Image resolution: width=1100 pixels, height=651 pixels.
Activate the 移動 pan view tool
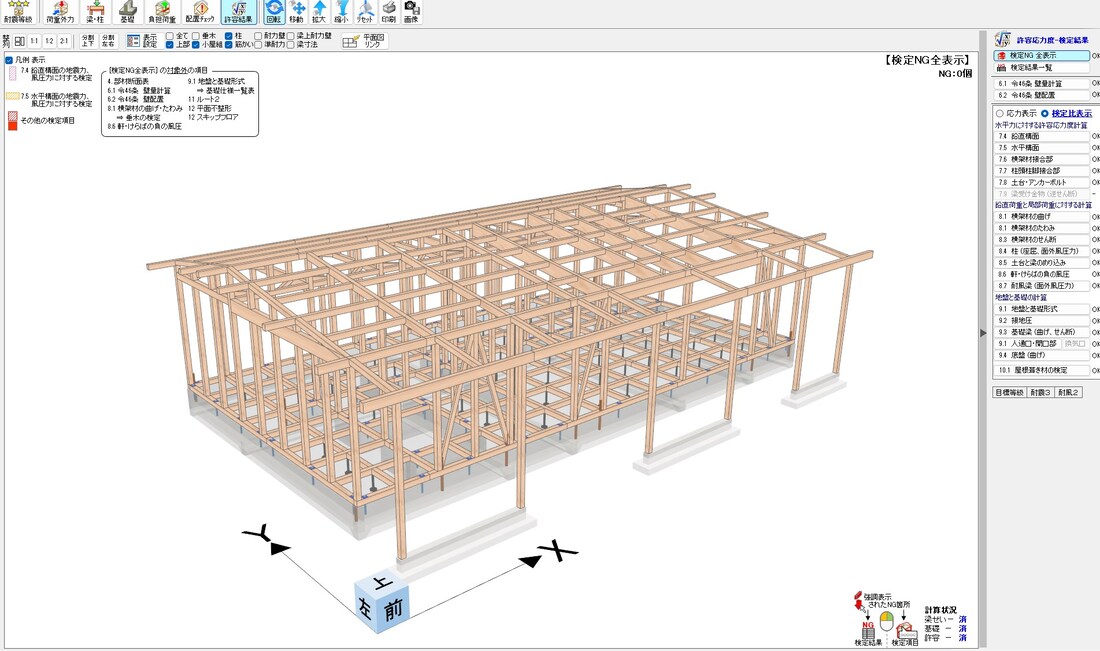click(297, 12)
